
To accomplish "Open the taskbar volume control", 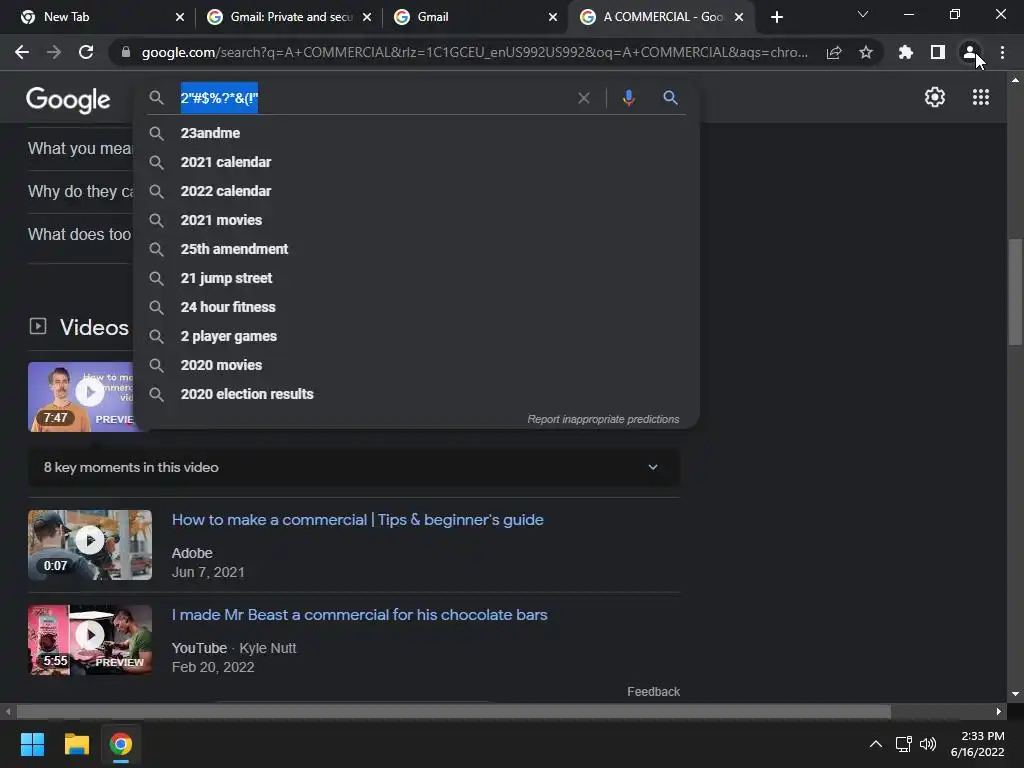I will tap(928, 744).
